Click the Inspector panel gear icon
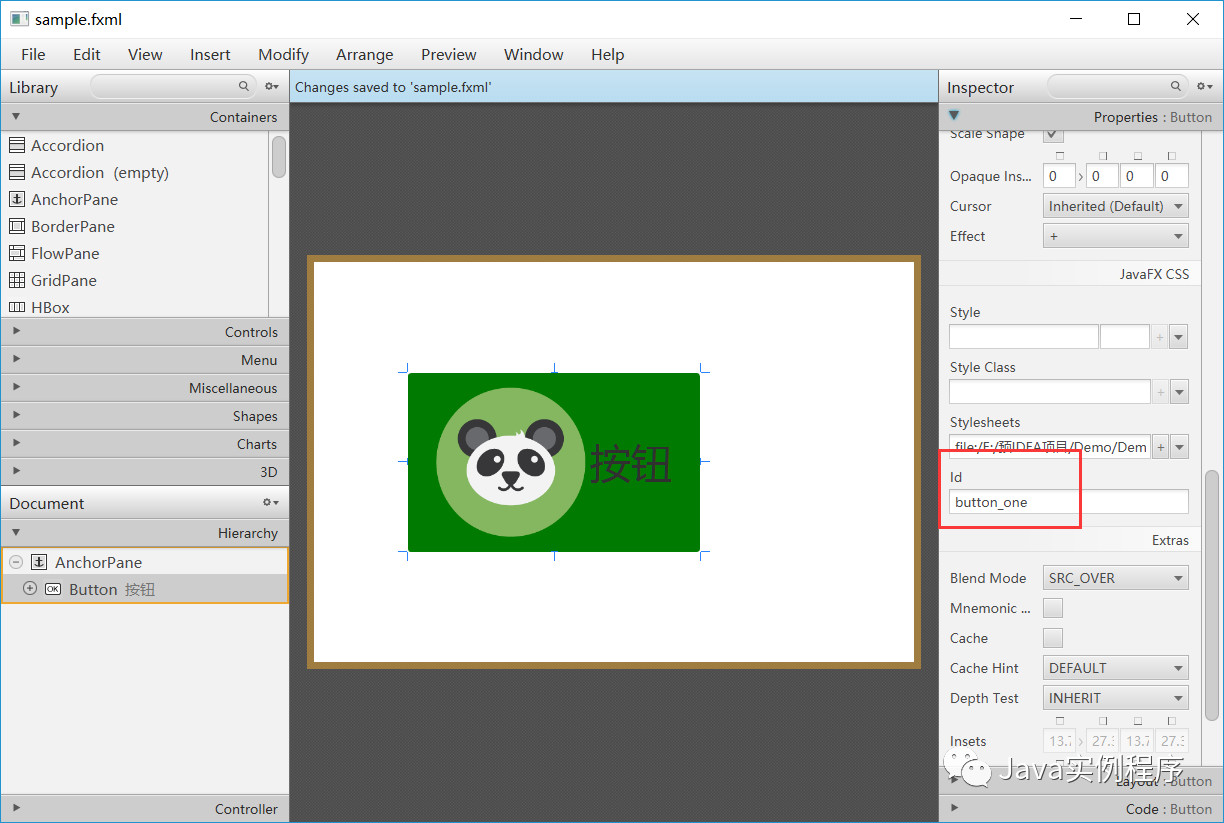 (x=1203, y=87)
